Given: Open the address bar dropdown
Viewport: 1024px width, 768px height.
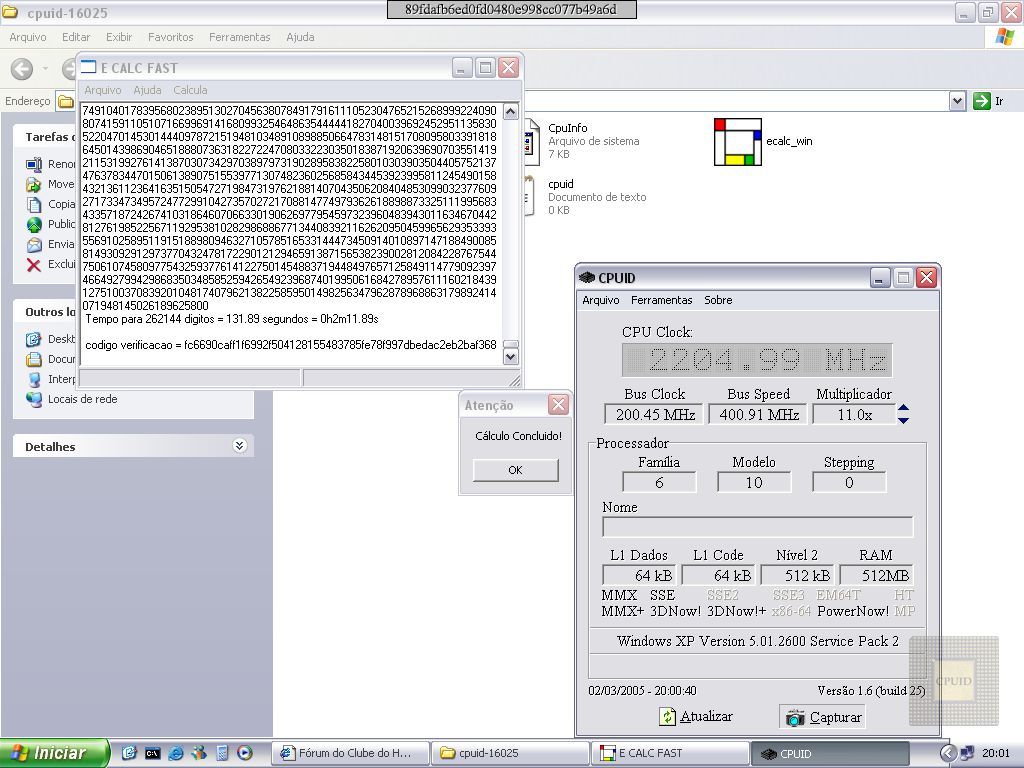Looking at the screenshot, I should (x=957, y=101).
